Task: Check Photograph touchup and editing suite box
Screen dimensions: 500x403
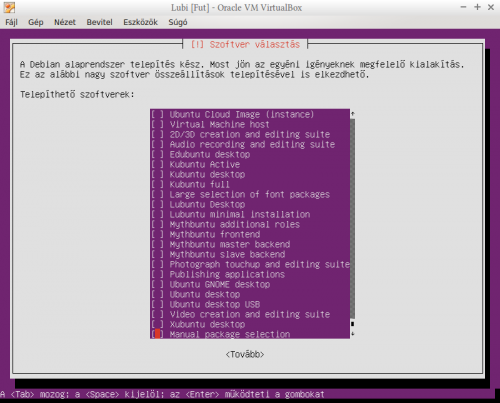Action: pyautogui.click(x=157, y=264)
